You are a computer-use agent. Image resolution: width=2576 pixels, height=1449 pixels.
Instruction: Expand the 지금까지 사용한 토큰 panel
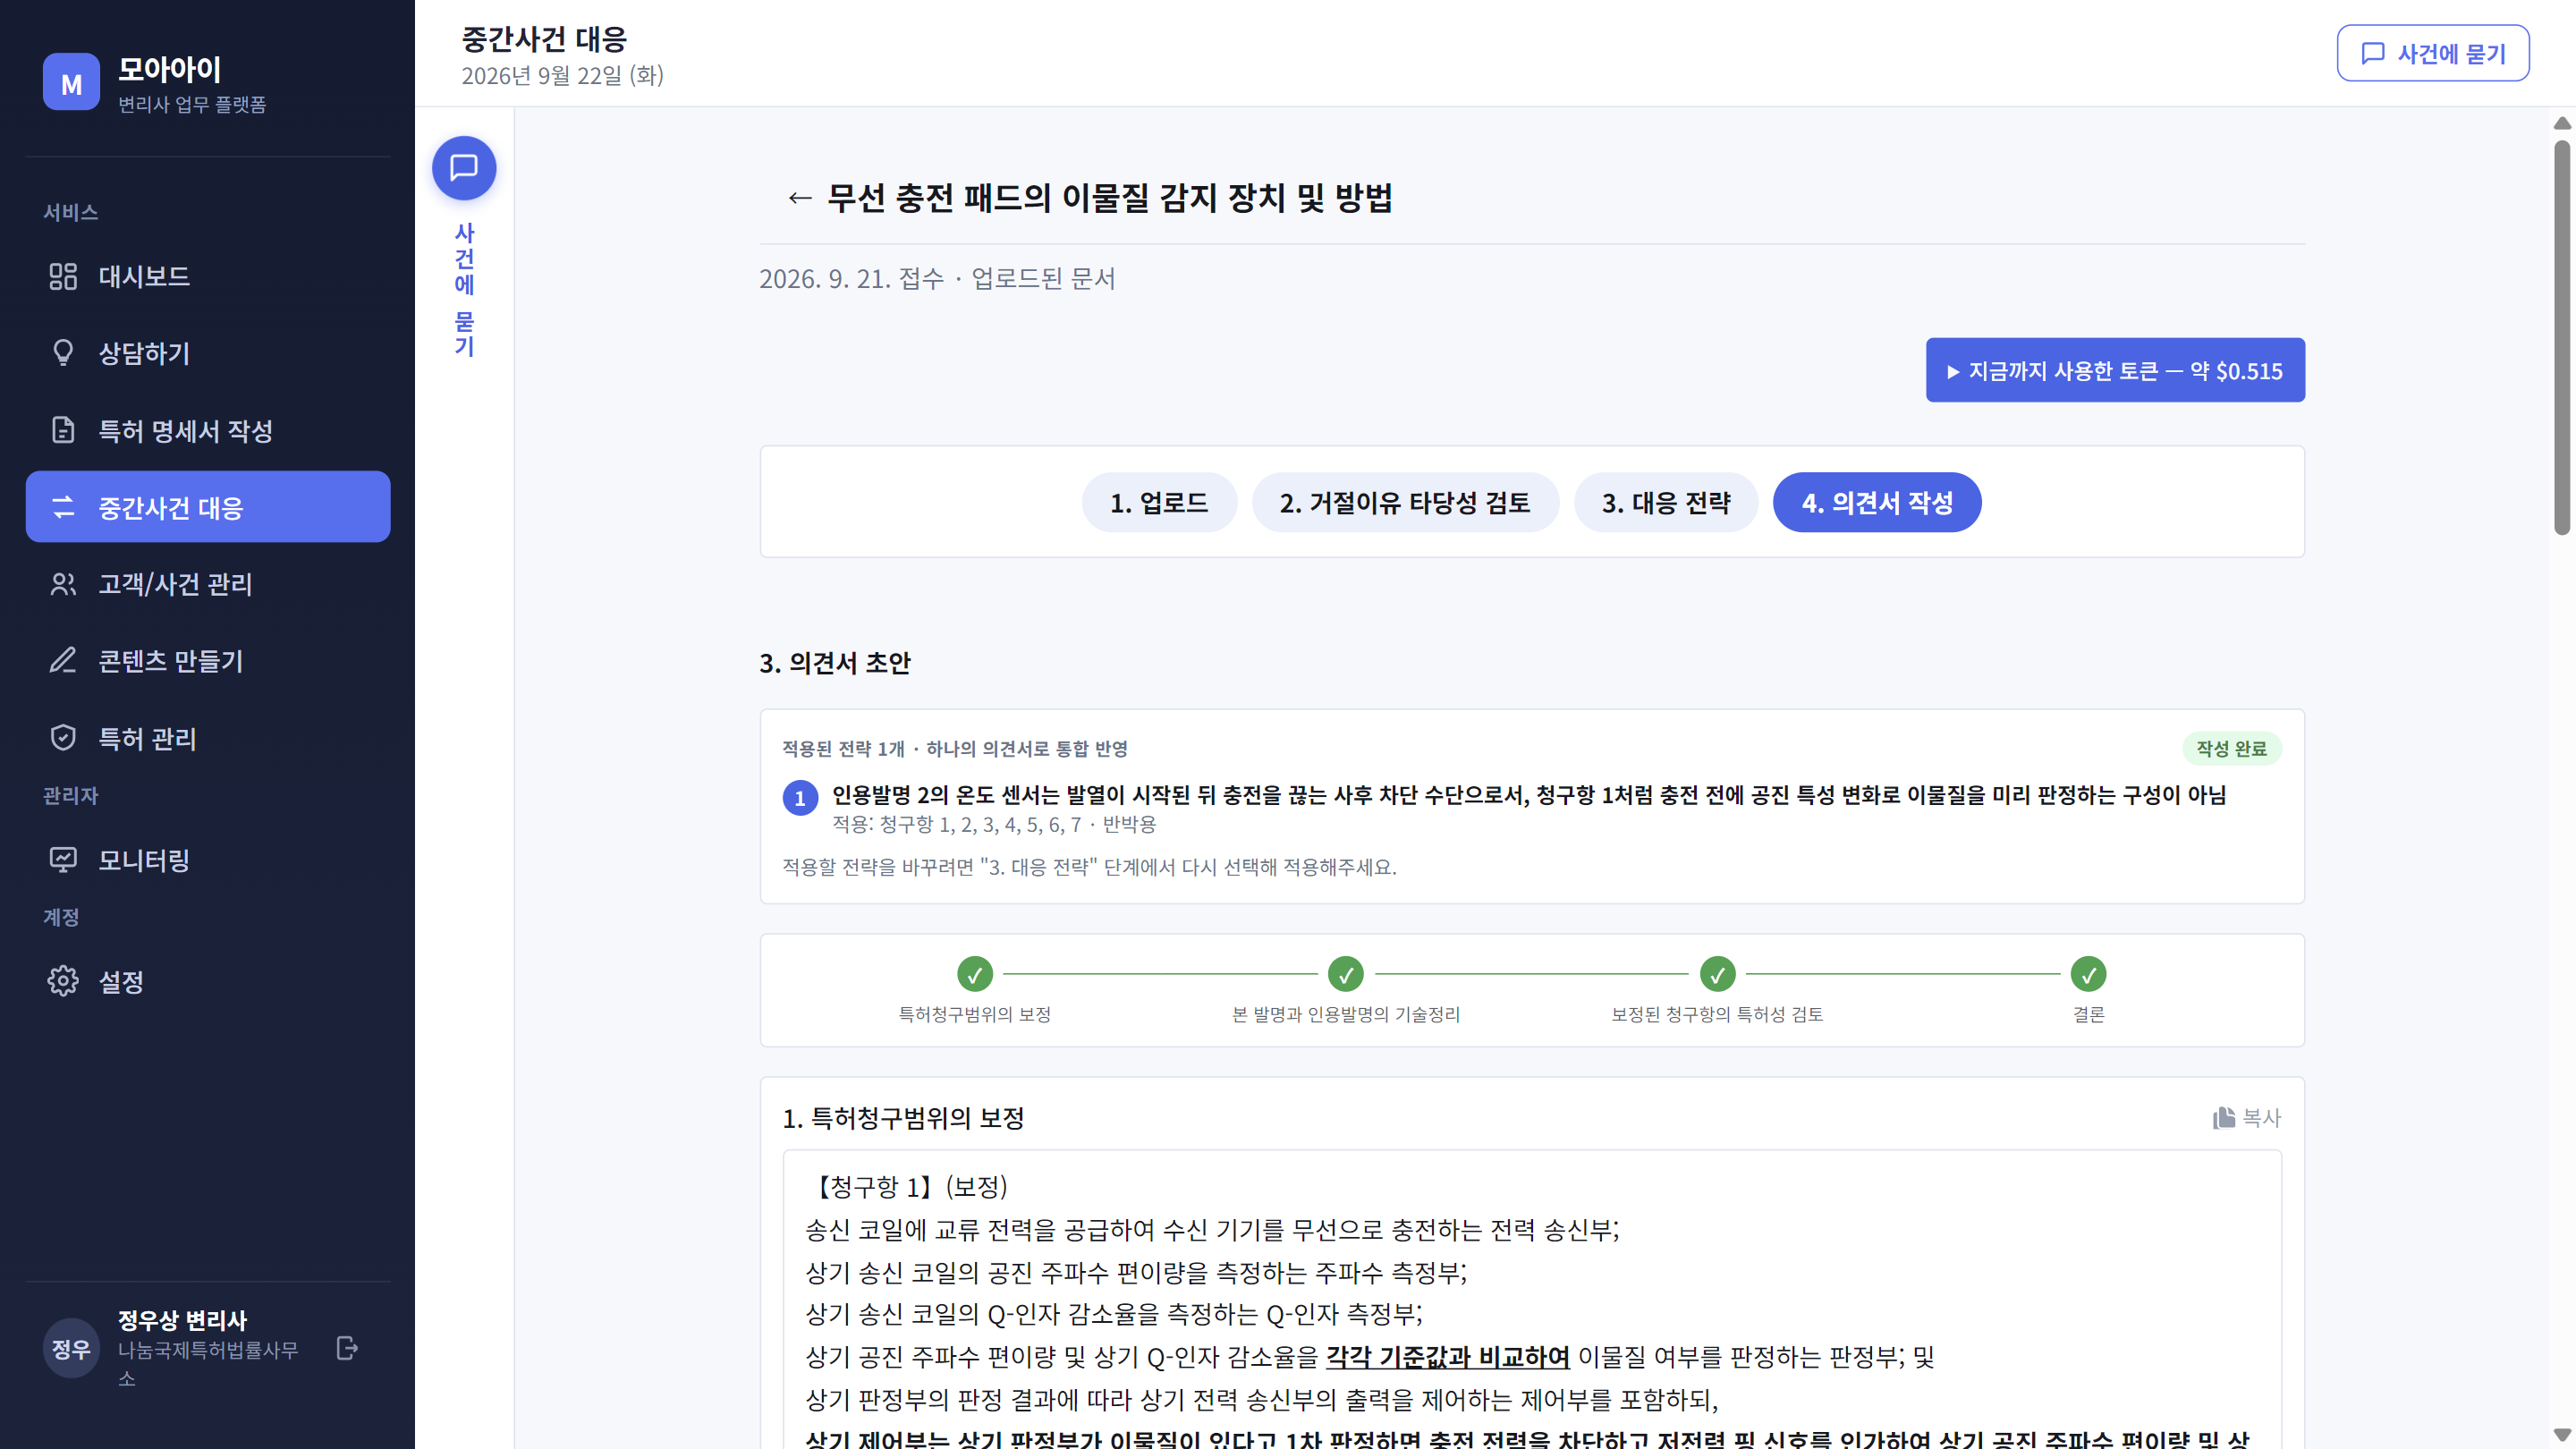pos(2115,370)
